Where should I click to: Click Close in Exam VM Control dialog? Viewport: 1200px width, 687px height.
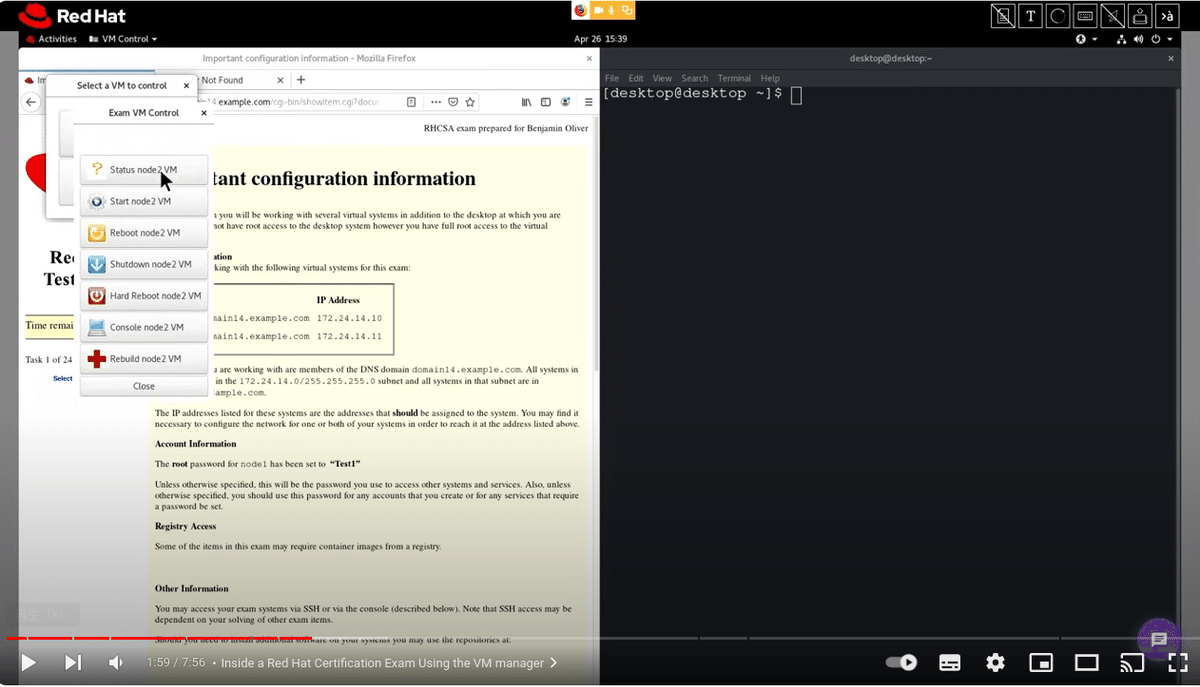tap(144, 386)
